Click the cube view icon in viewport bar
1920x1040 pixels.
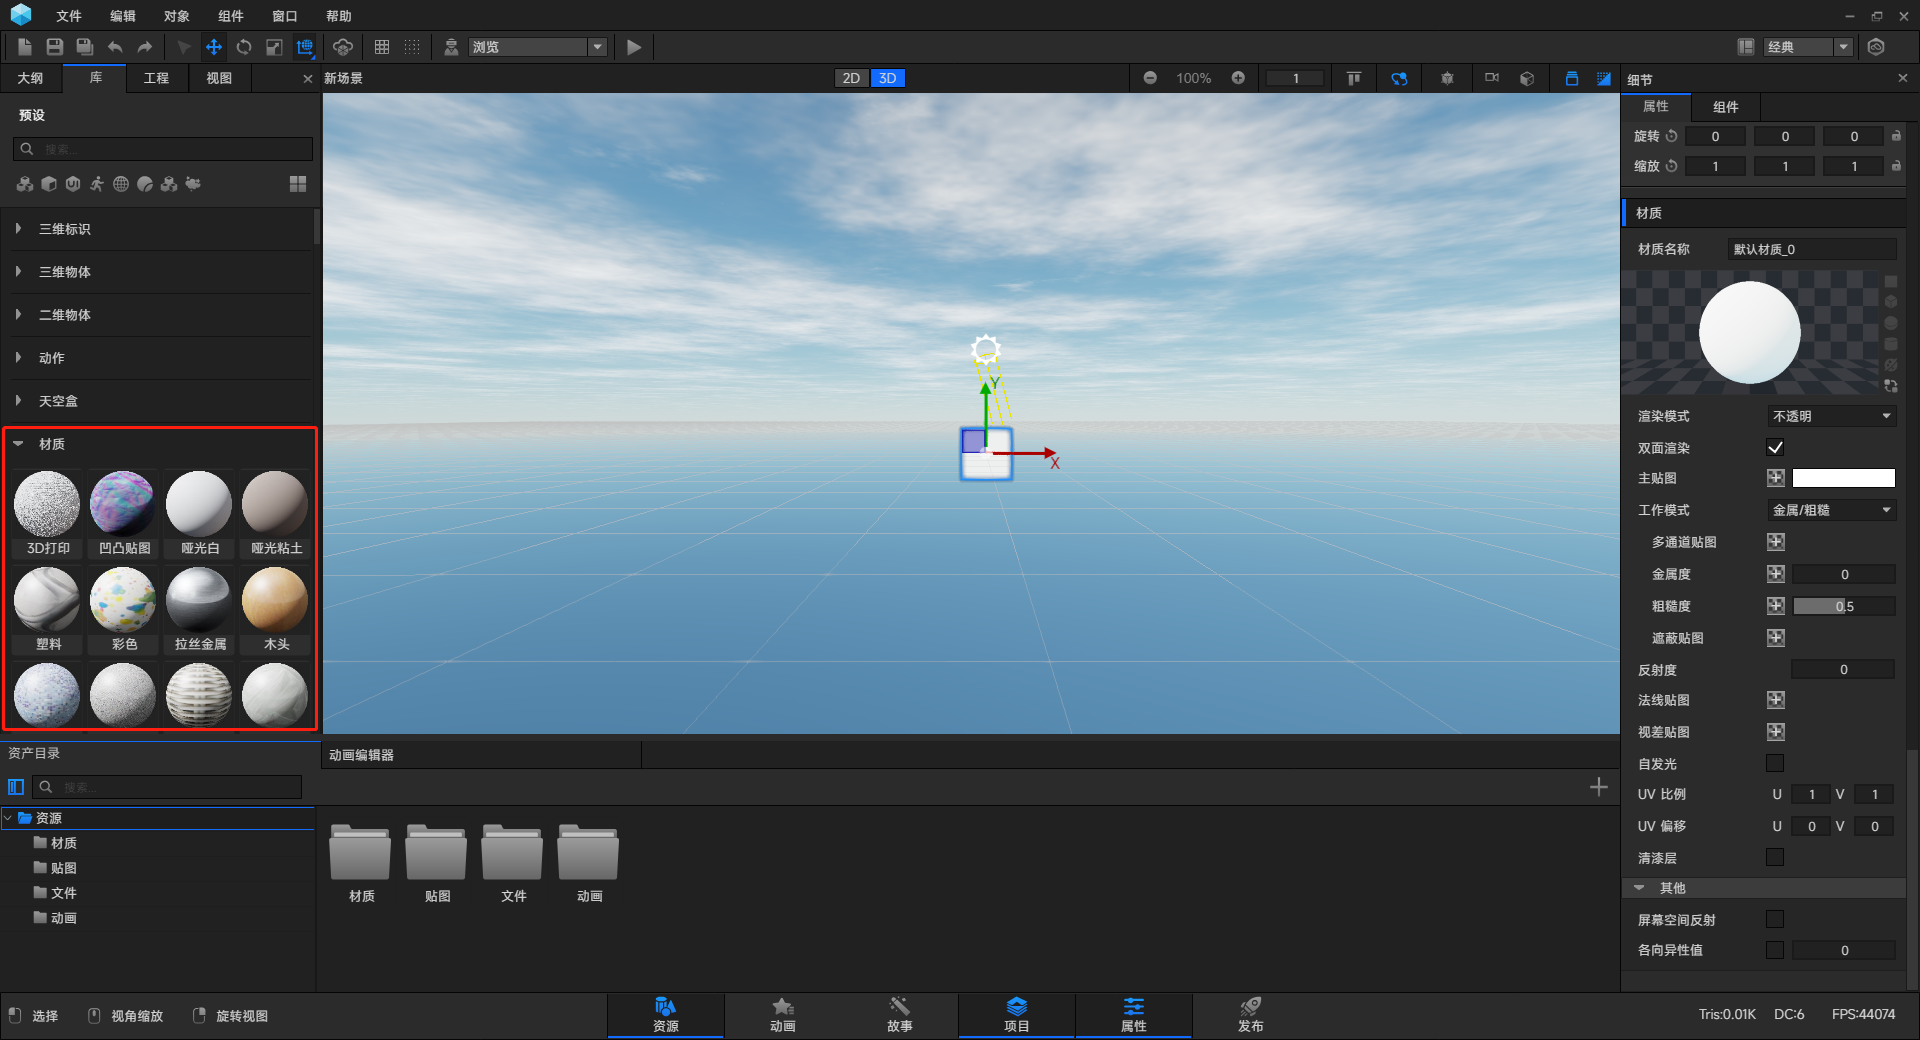tap(1527, 78)
